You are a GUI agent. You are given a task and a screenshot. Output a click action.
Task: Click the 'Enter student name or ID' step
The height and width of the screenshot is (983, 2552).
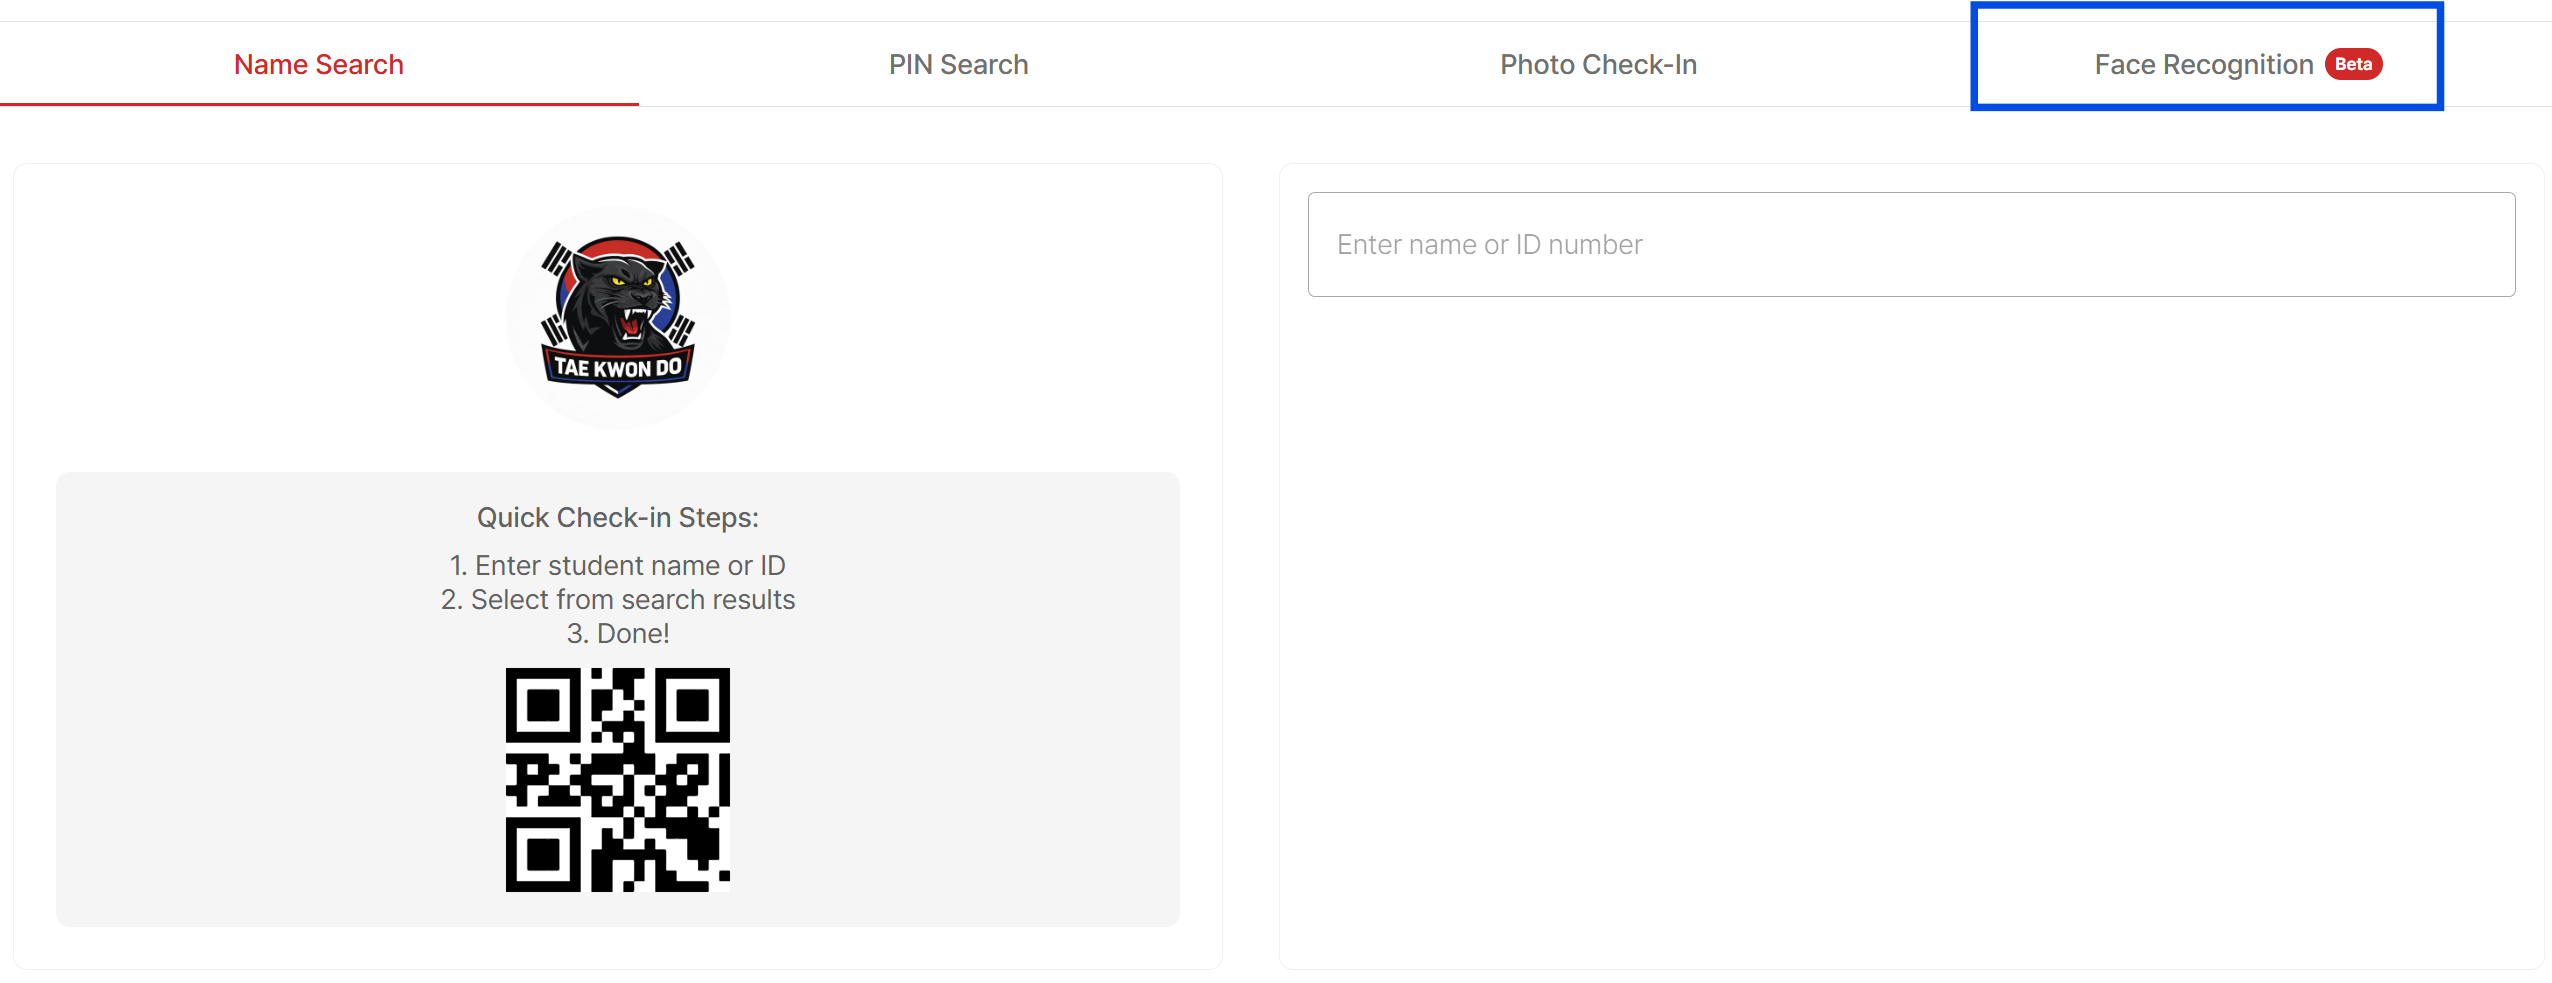pos(618,565)
